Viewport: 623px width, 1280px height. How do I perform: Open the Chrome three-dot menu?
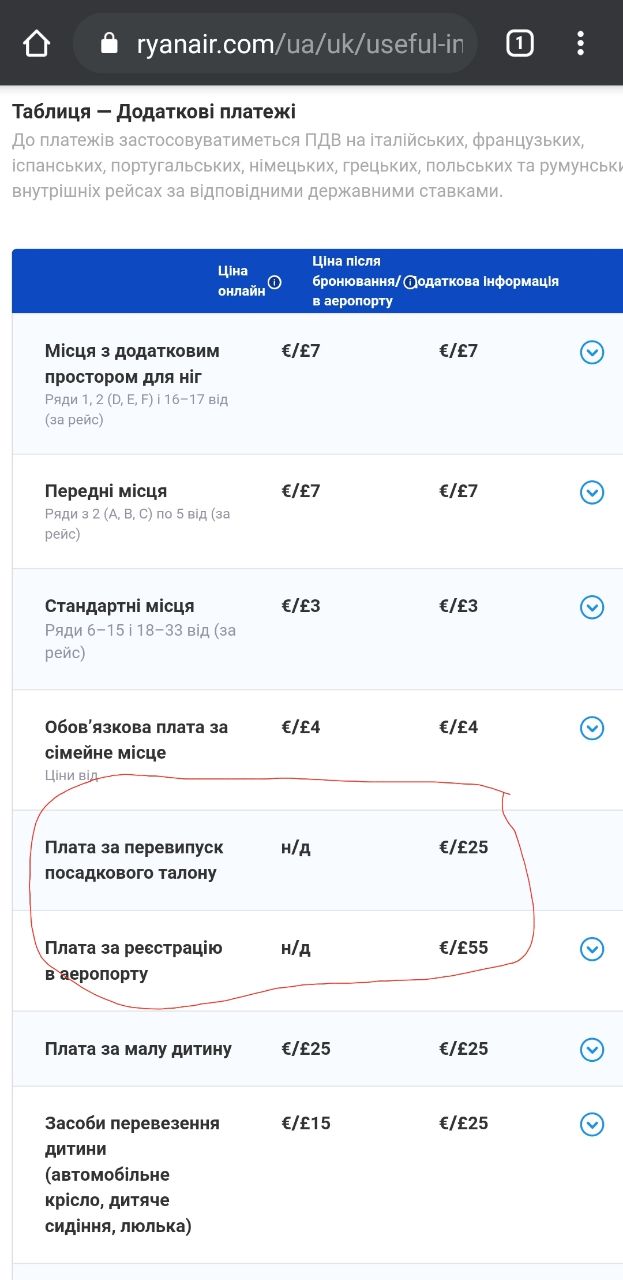(x=581, y=43)
